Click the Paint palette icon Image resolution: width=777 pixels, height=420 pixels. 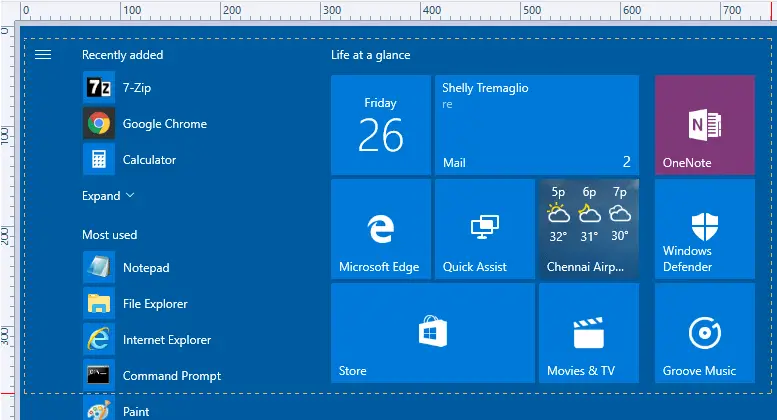(99, 409)
